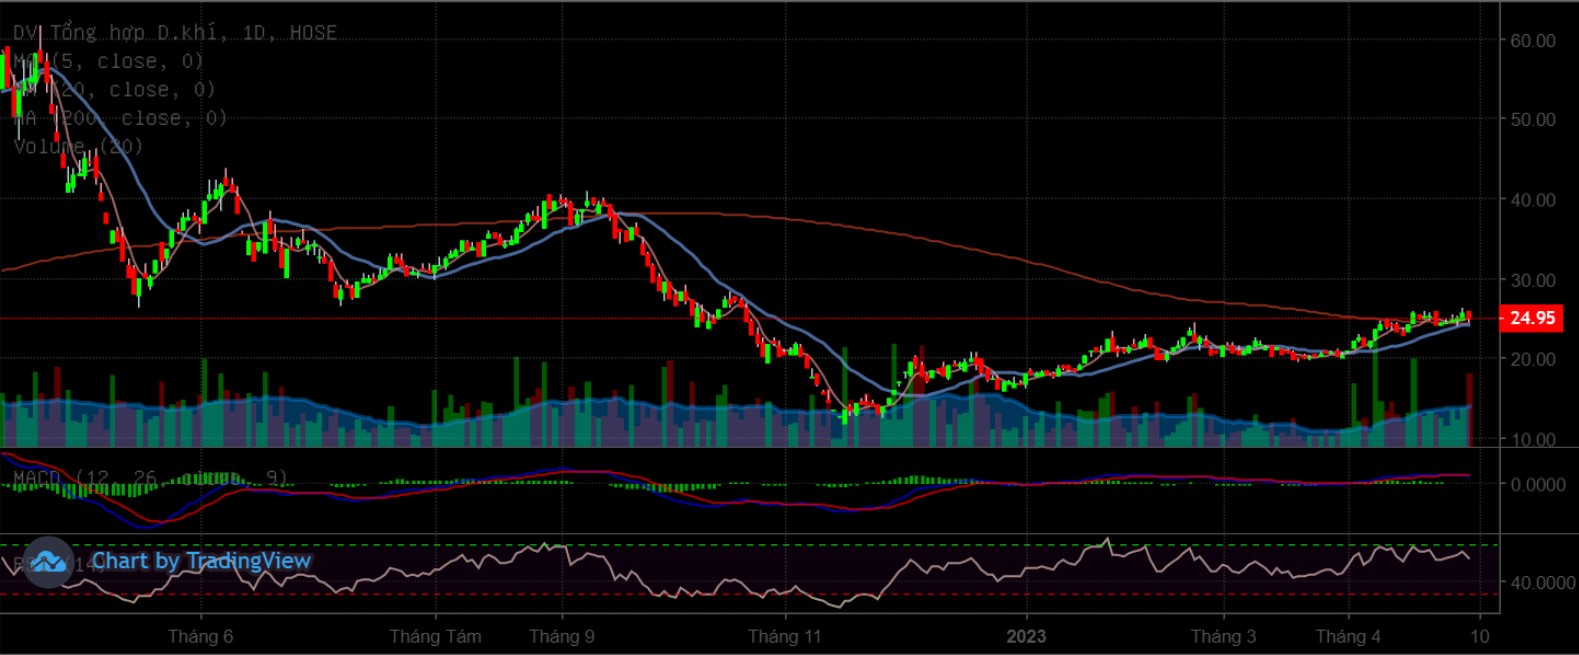This screenshot has height=655, width=1579.
Task: Select the Tháng Tám marker on time axis
Action: click(x=435, y=637)
